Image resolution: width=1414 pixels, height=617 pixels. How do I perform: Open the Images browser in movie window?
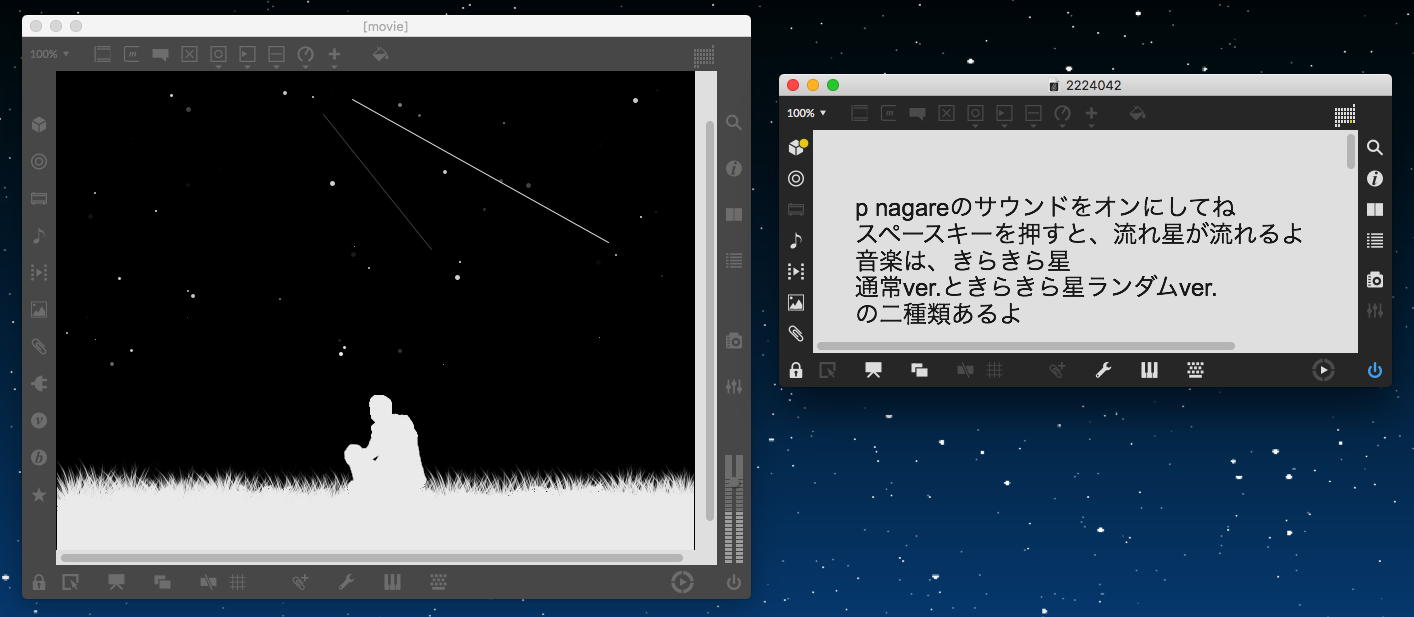[39, 309]
